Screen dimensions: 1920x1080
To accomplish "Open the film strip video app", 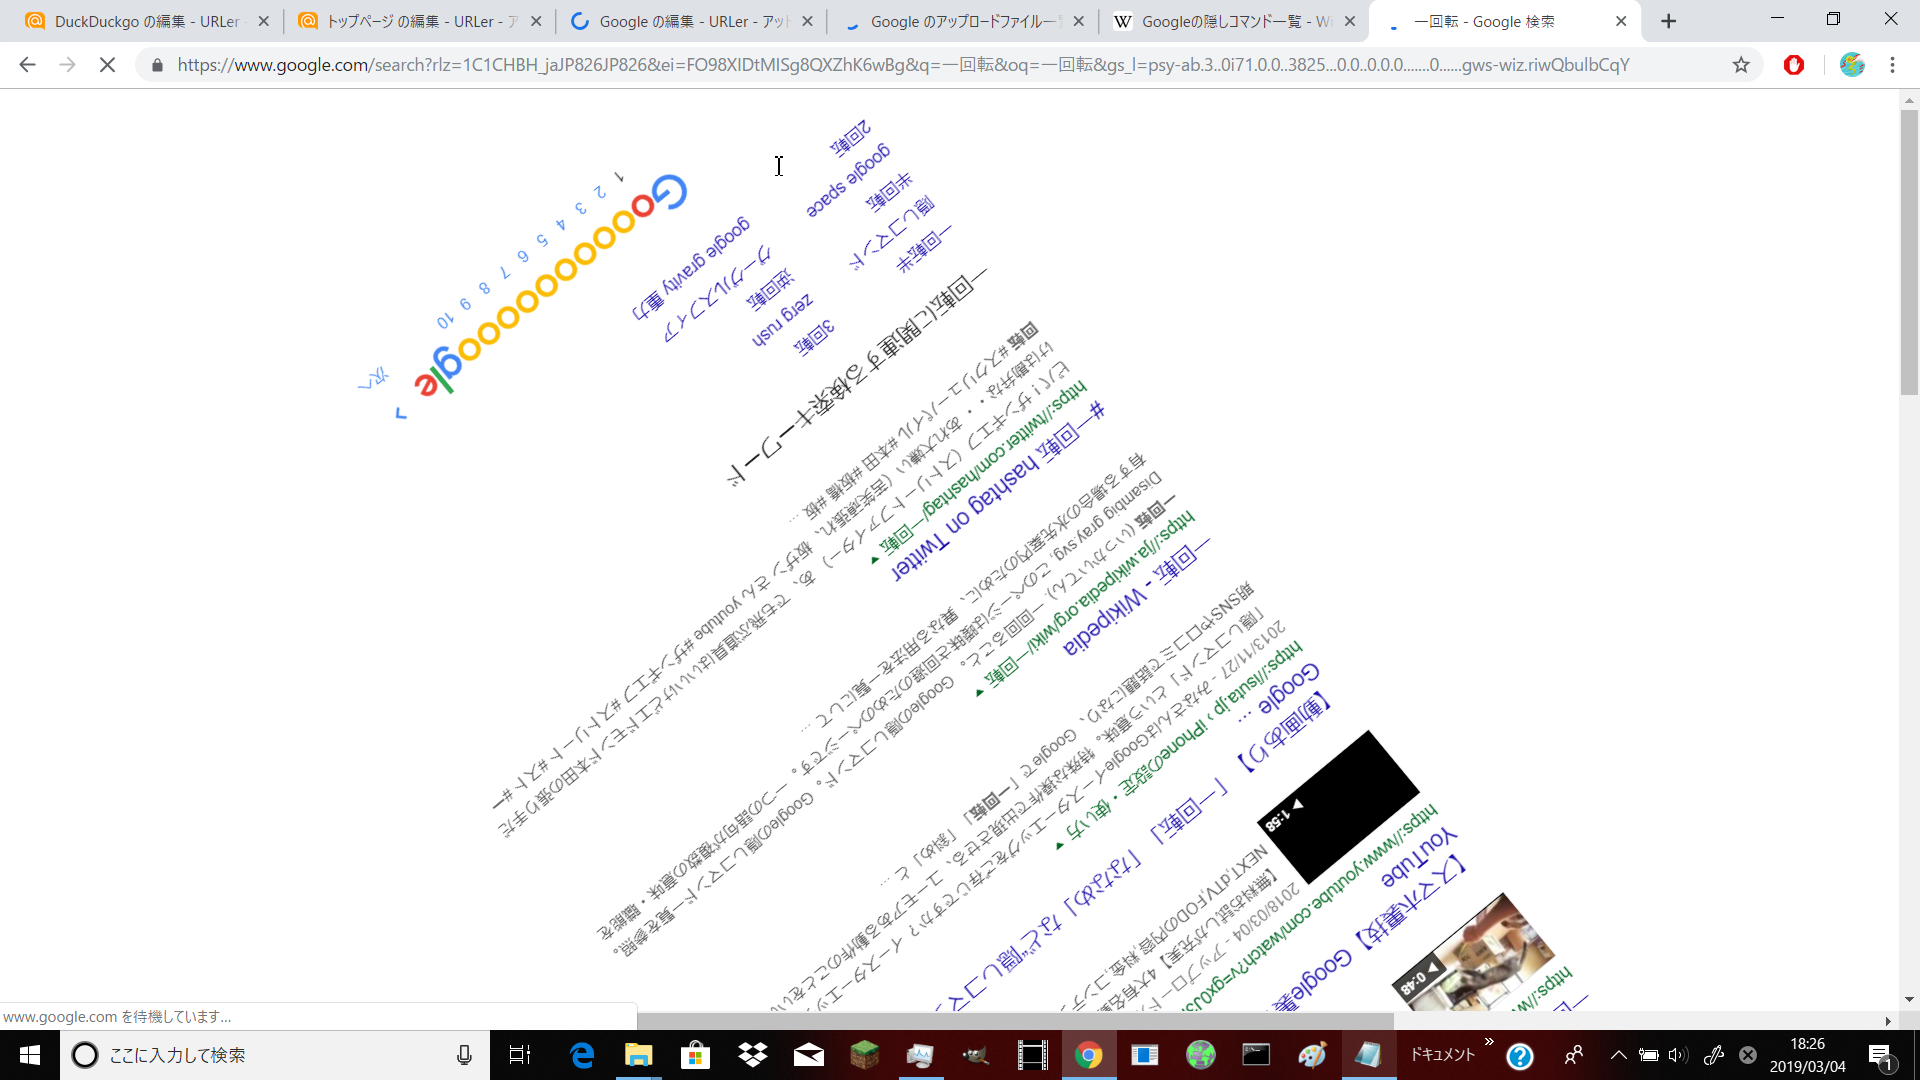I will 1032,1055.
